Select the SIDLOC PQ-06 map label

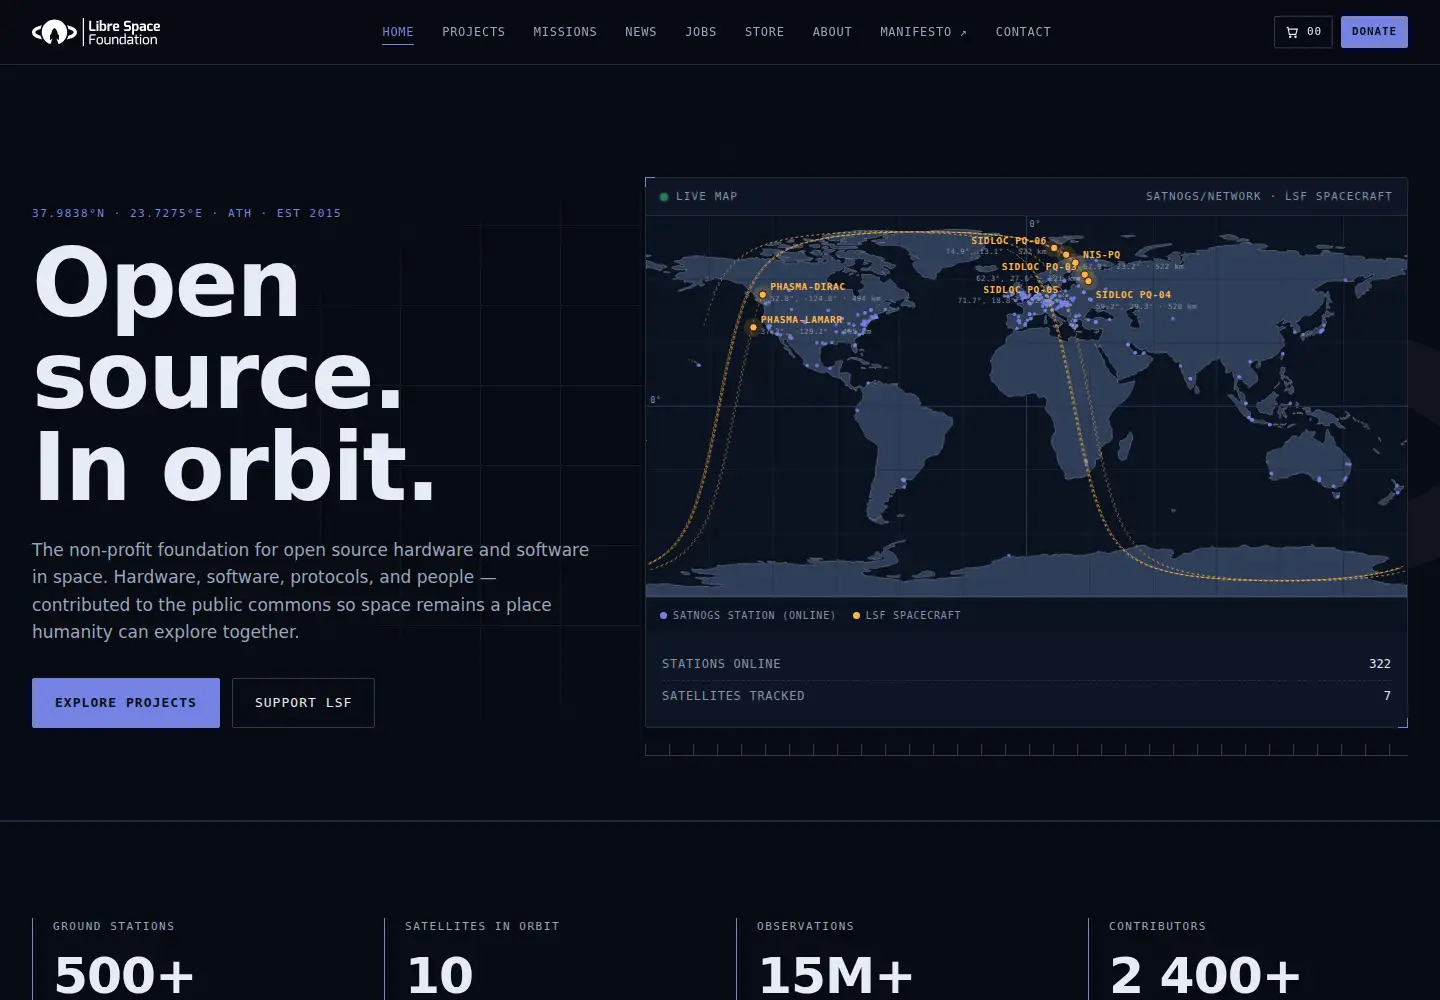pos(1009,241)
